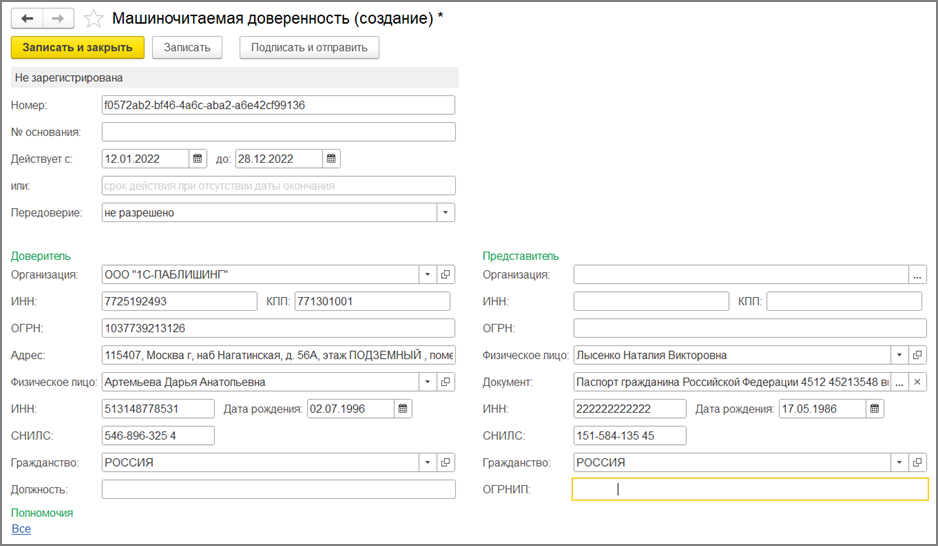Click the back navigation arrow

point(26,19)
